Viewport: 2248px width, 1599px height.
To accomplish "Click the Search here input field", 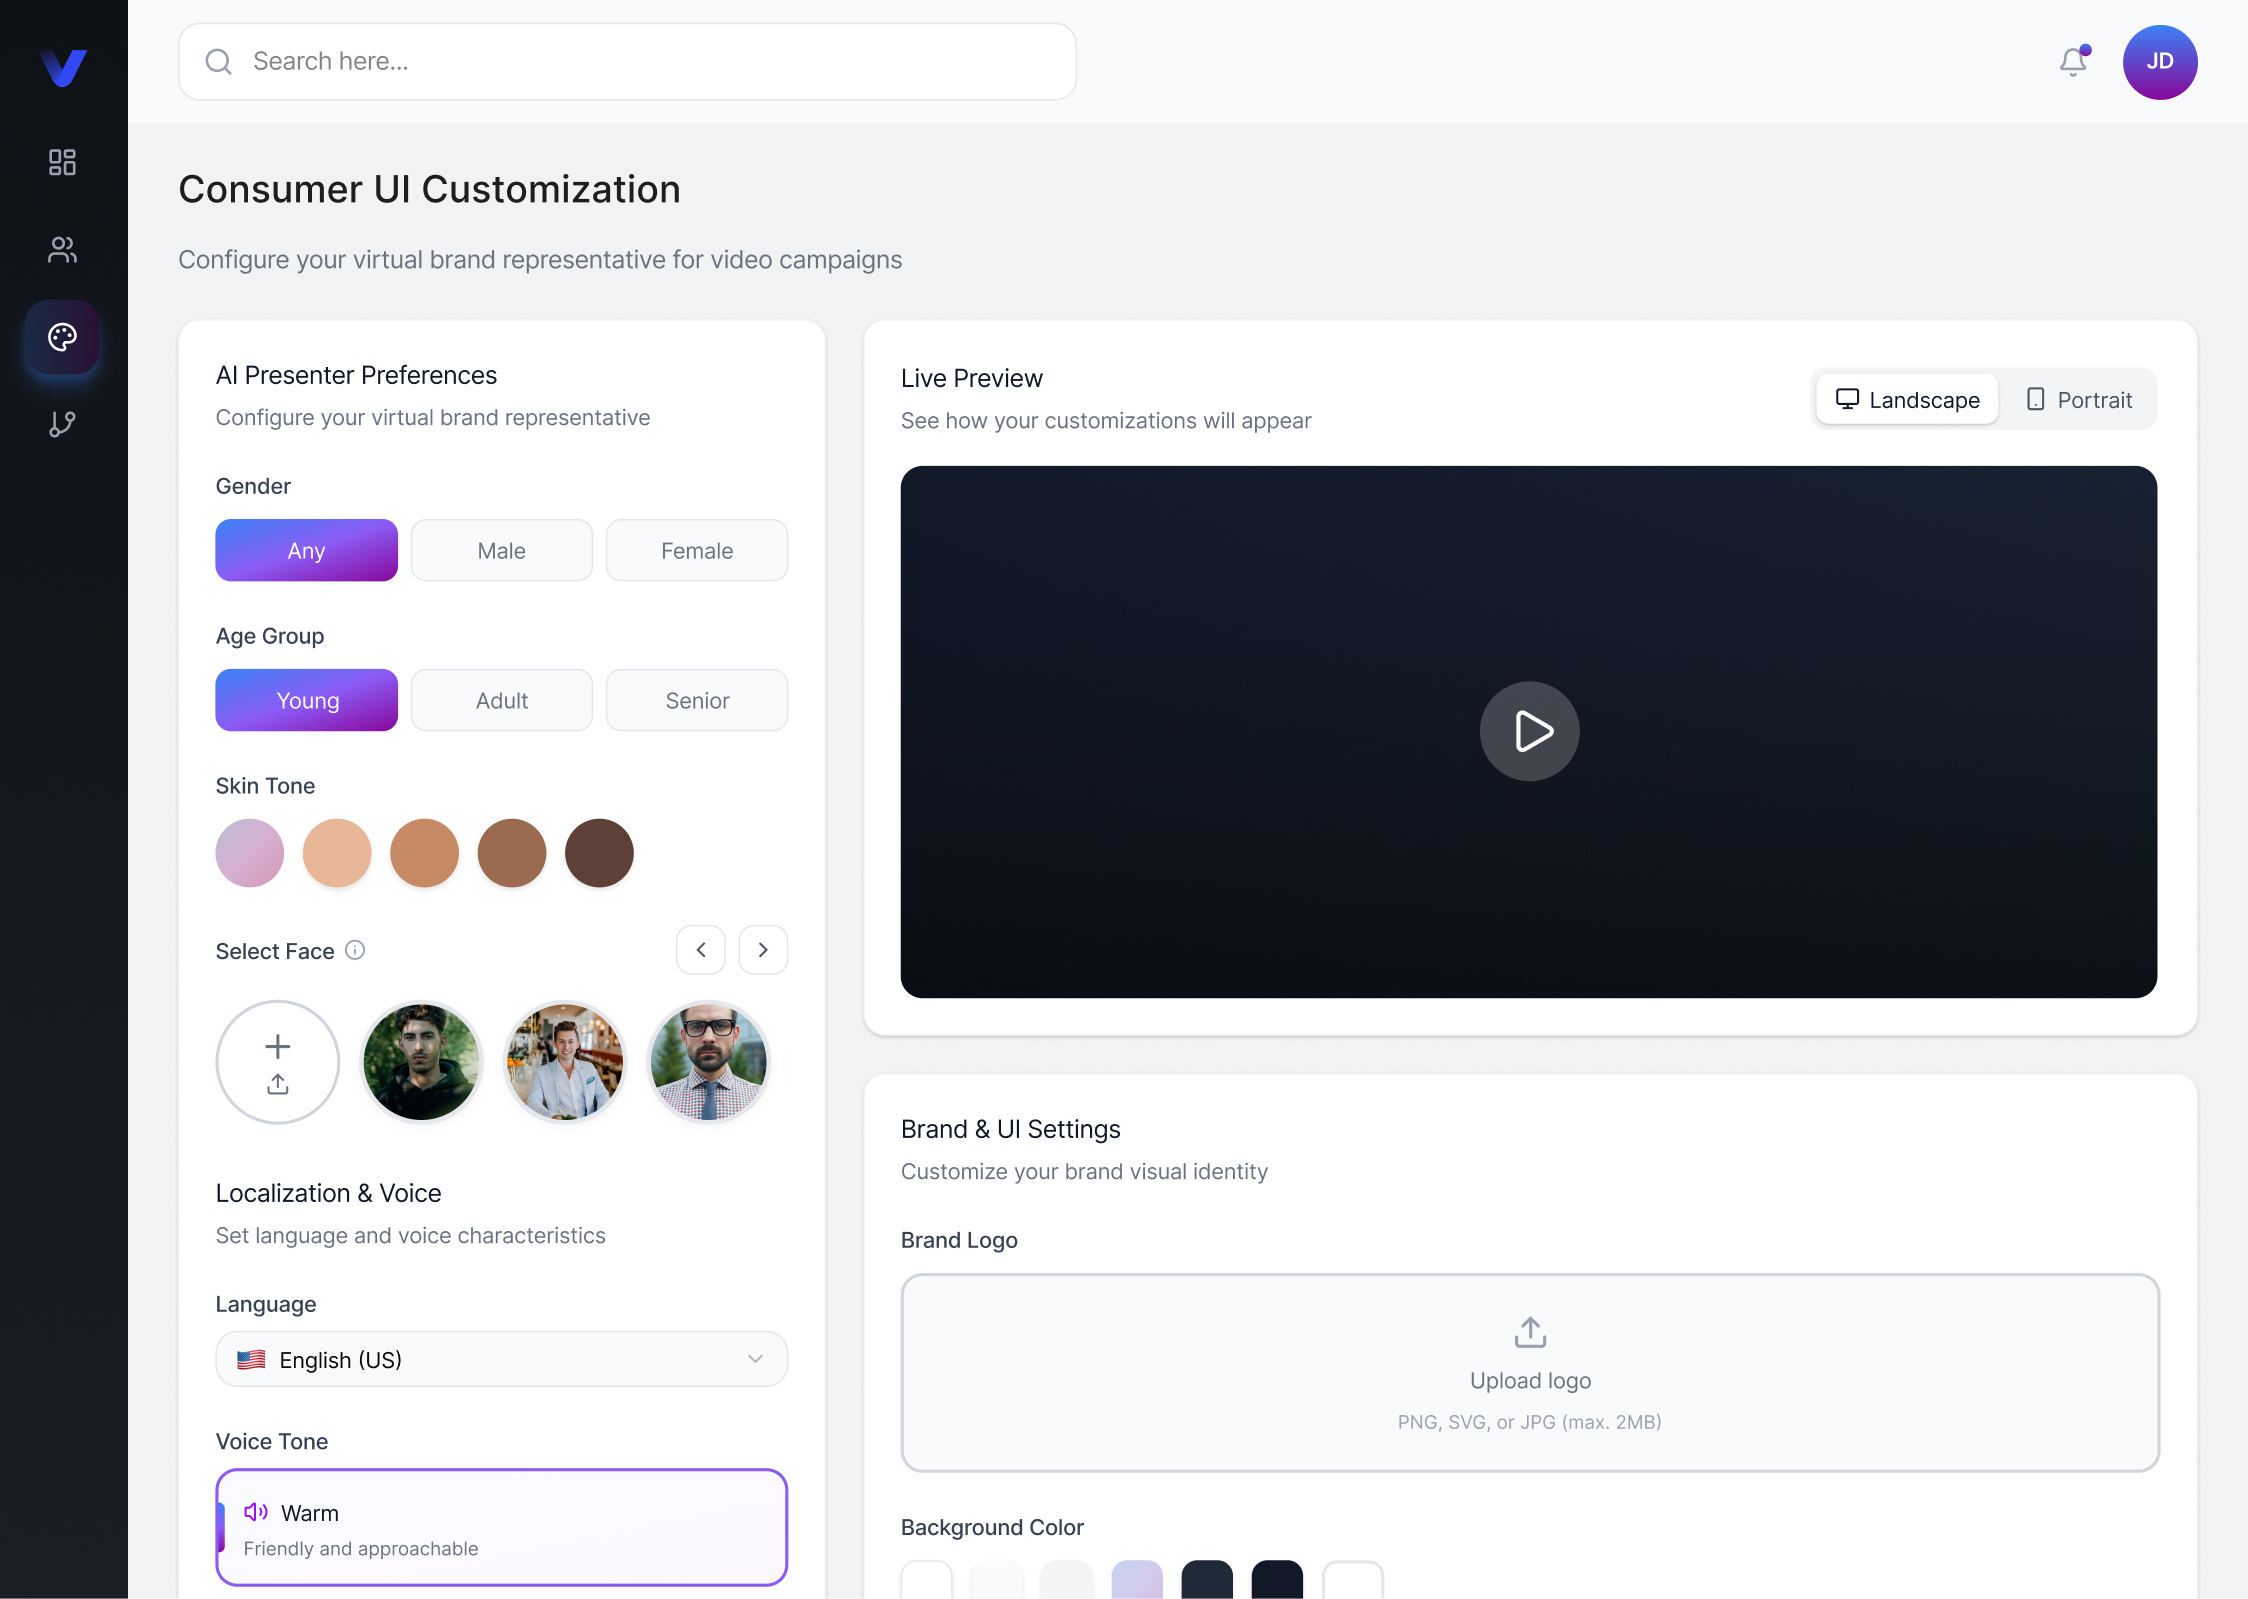I will (627, 62).
